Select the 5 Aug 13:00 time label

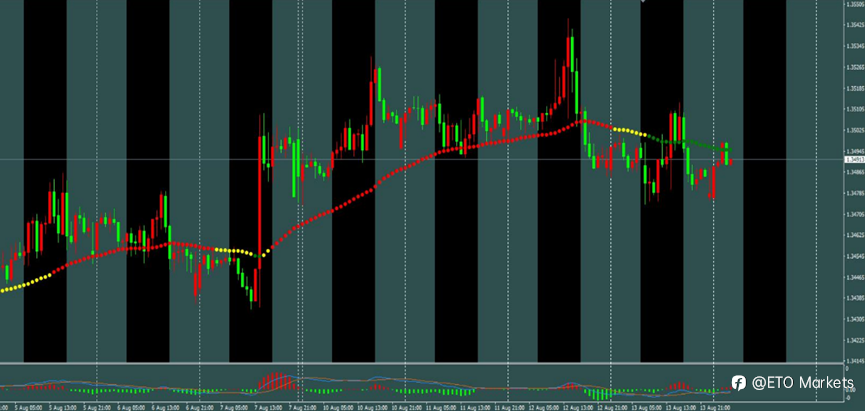[62, 408]
